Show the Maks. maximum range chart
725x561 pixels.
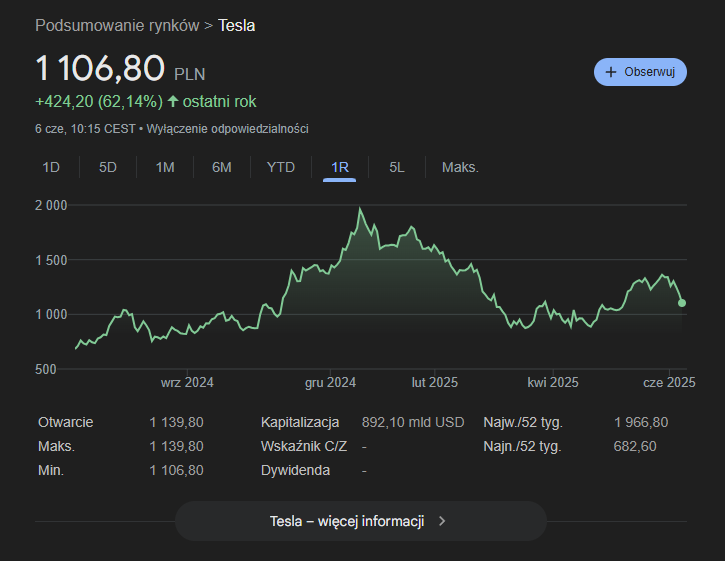click(x=460, y=167)
